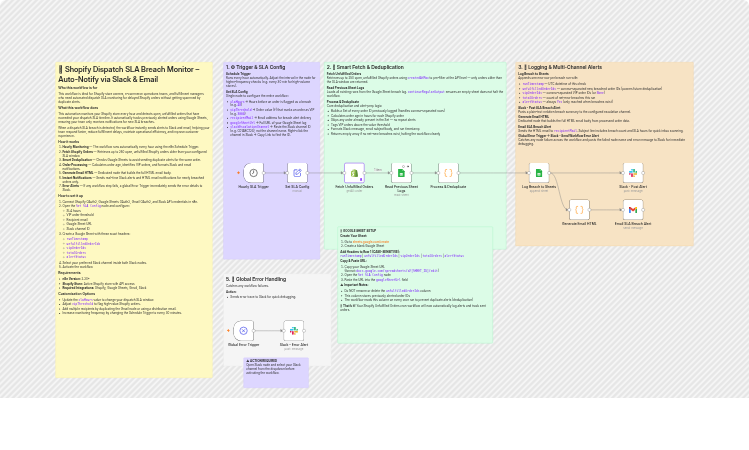Select the 'ACTION REQUIRED' purple sticky note
The width and height of the screenshot is (749, 450).
pos(276,373)
